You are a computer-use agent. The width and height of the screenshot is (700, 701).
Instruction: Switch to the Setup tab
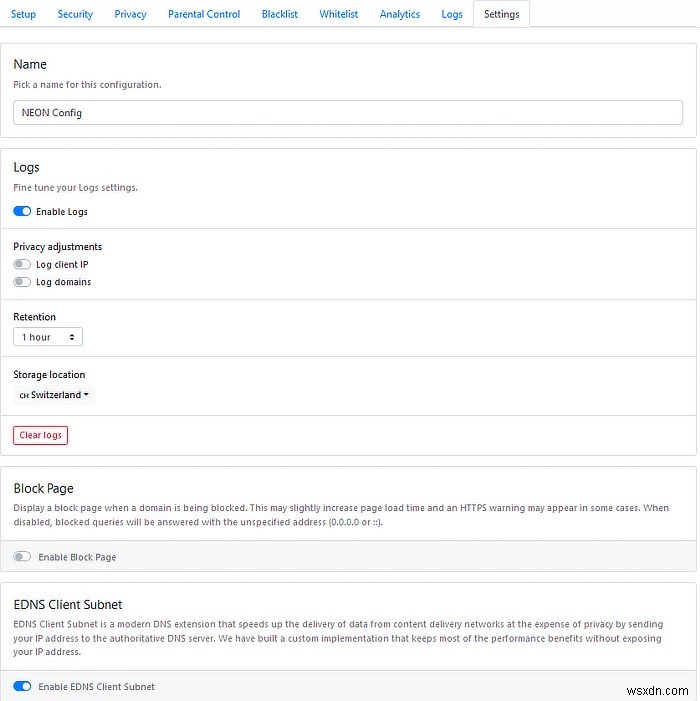tap(23, 14)
